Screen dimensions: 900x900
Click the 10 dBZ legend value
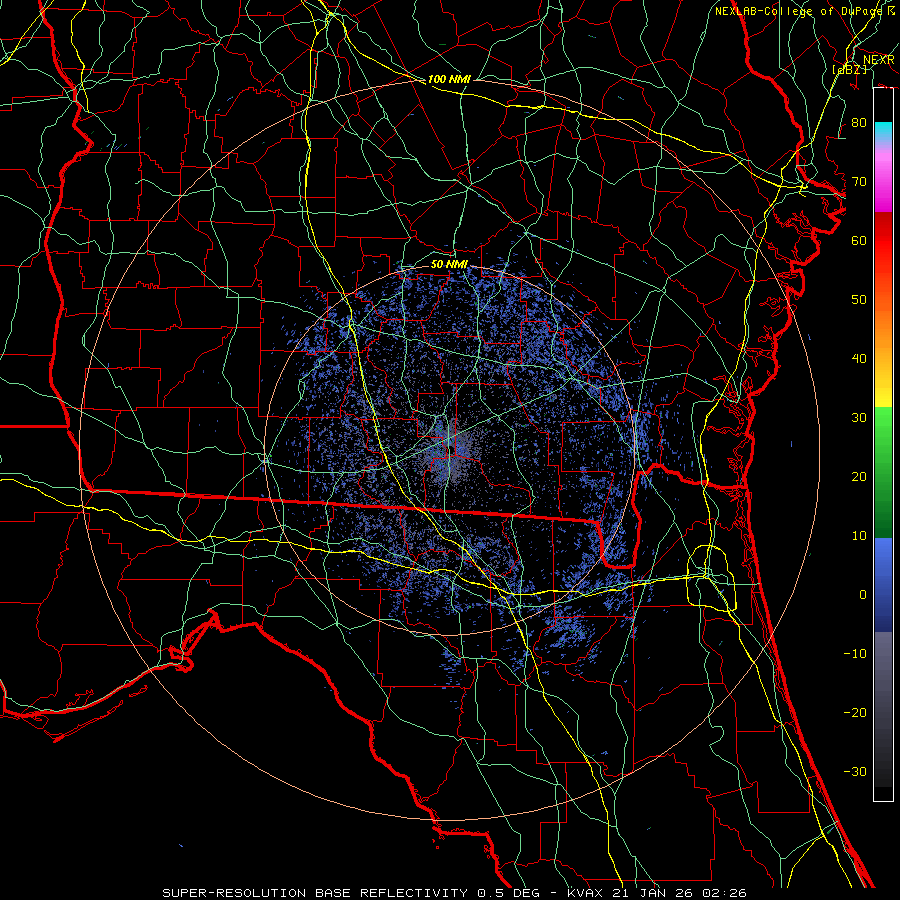(x=859, y=536)
